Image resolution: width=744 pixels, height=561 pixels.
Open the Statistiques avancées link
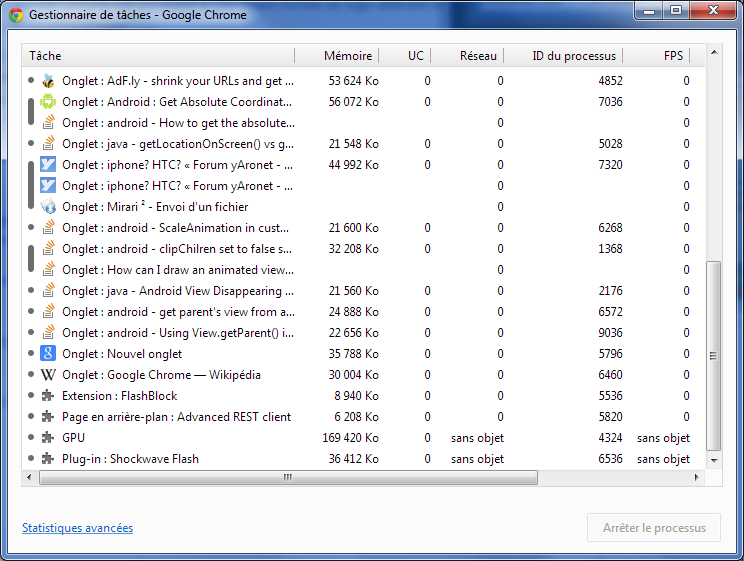pyautogui.click(x=77, y=528)
